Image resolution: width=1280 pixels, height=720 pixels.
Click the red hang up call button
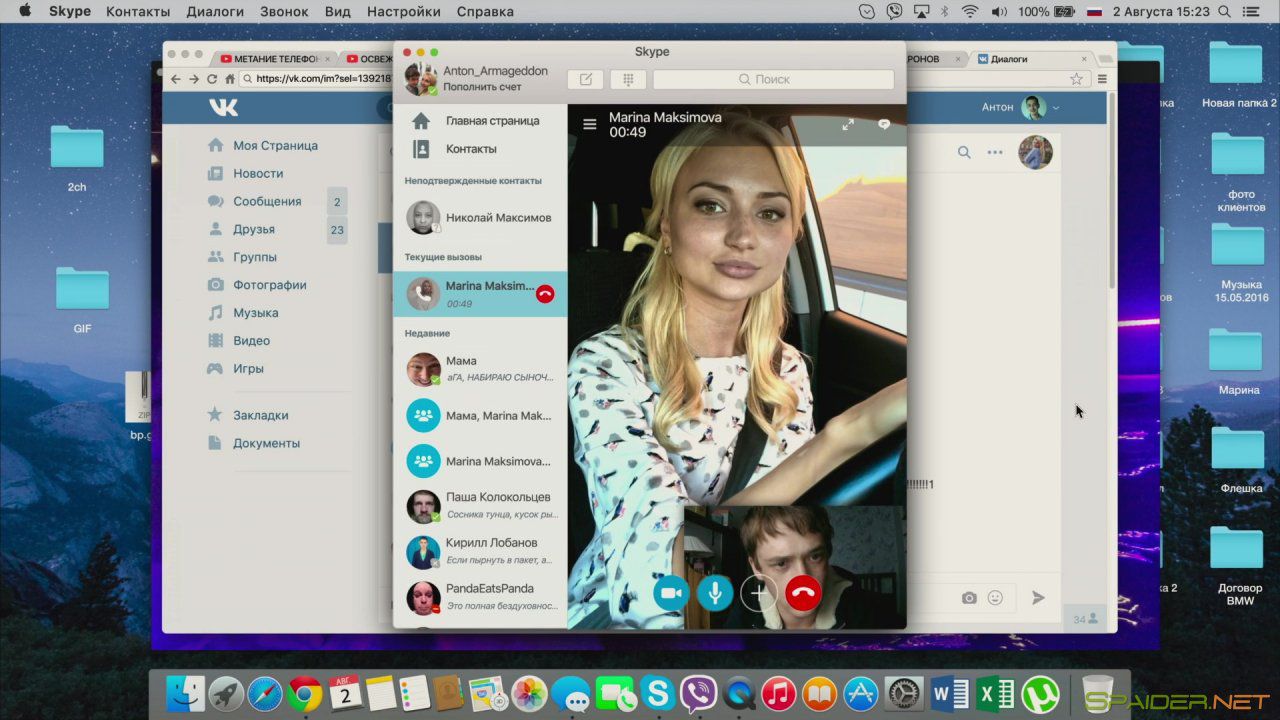coord(803,593)
